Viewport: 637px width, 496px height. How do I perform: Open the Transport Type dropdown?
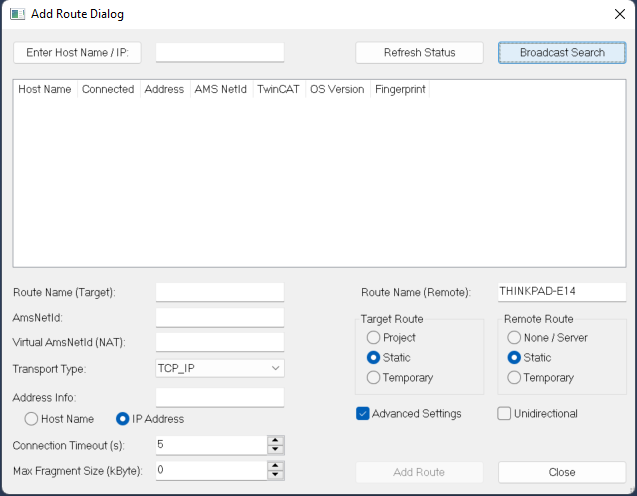[x=220, y=368]
